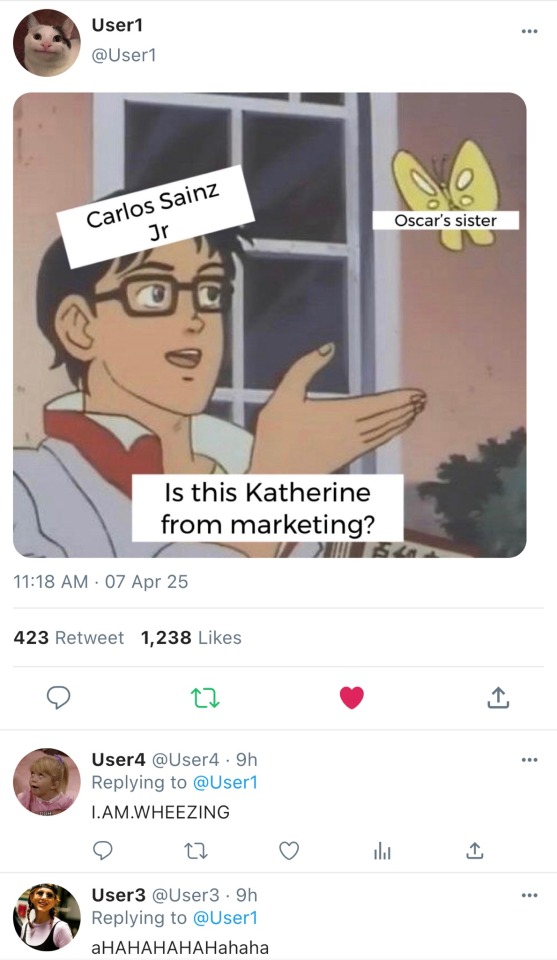Open User1's cat profile picture
The width and height of the screenshot is (557, 960).
click(47, 43)
